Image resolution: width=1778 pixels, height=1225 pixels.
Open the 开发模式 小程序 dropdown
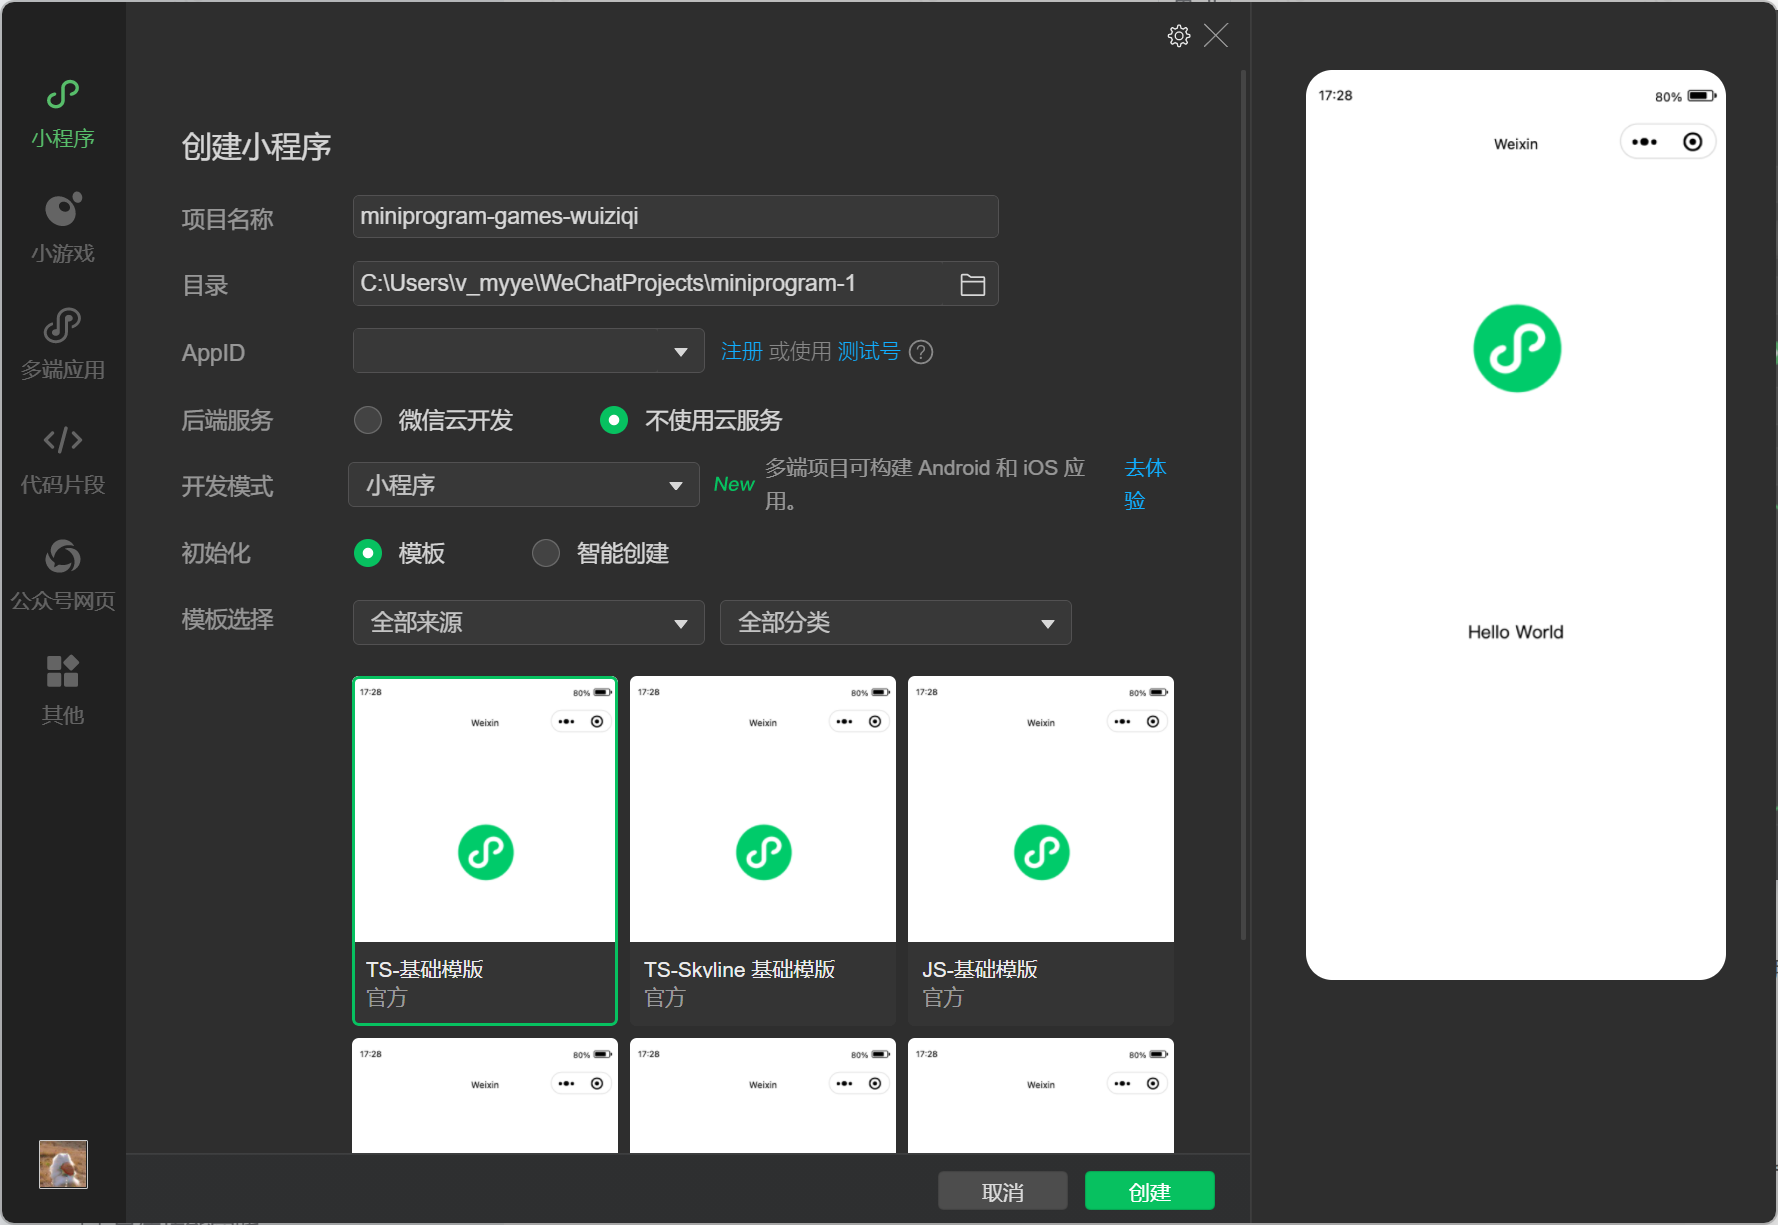(x=523, y=485)
